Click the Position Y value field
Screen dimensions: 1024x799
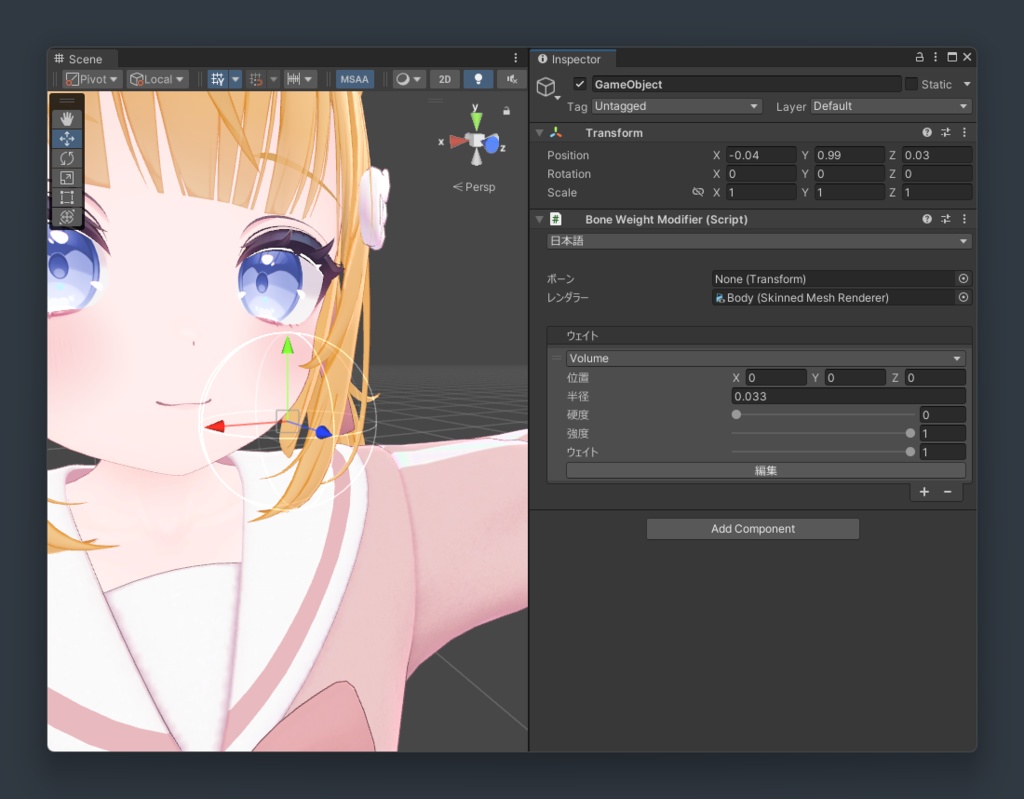click(849, 155)
